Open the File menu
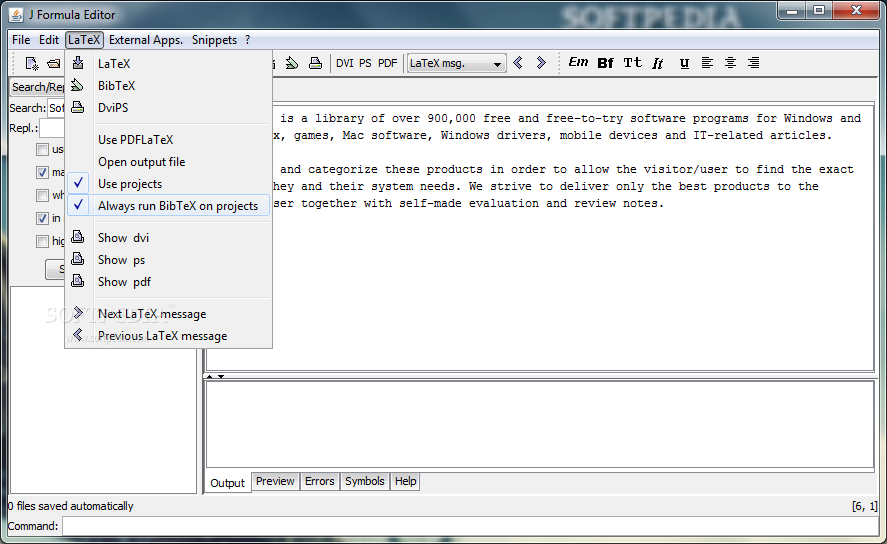This screenshot has width=887, height=544. tap(21, 40)
